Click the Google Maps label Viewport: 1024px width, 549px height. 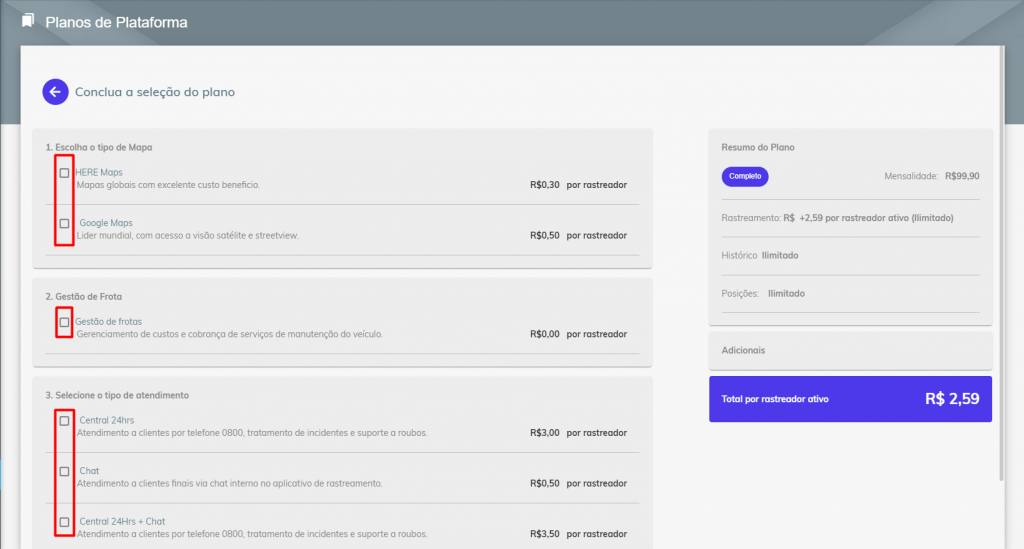coord(106,223)
